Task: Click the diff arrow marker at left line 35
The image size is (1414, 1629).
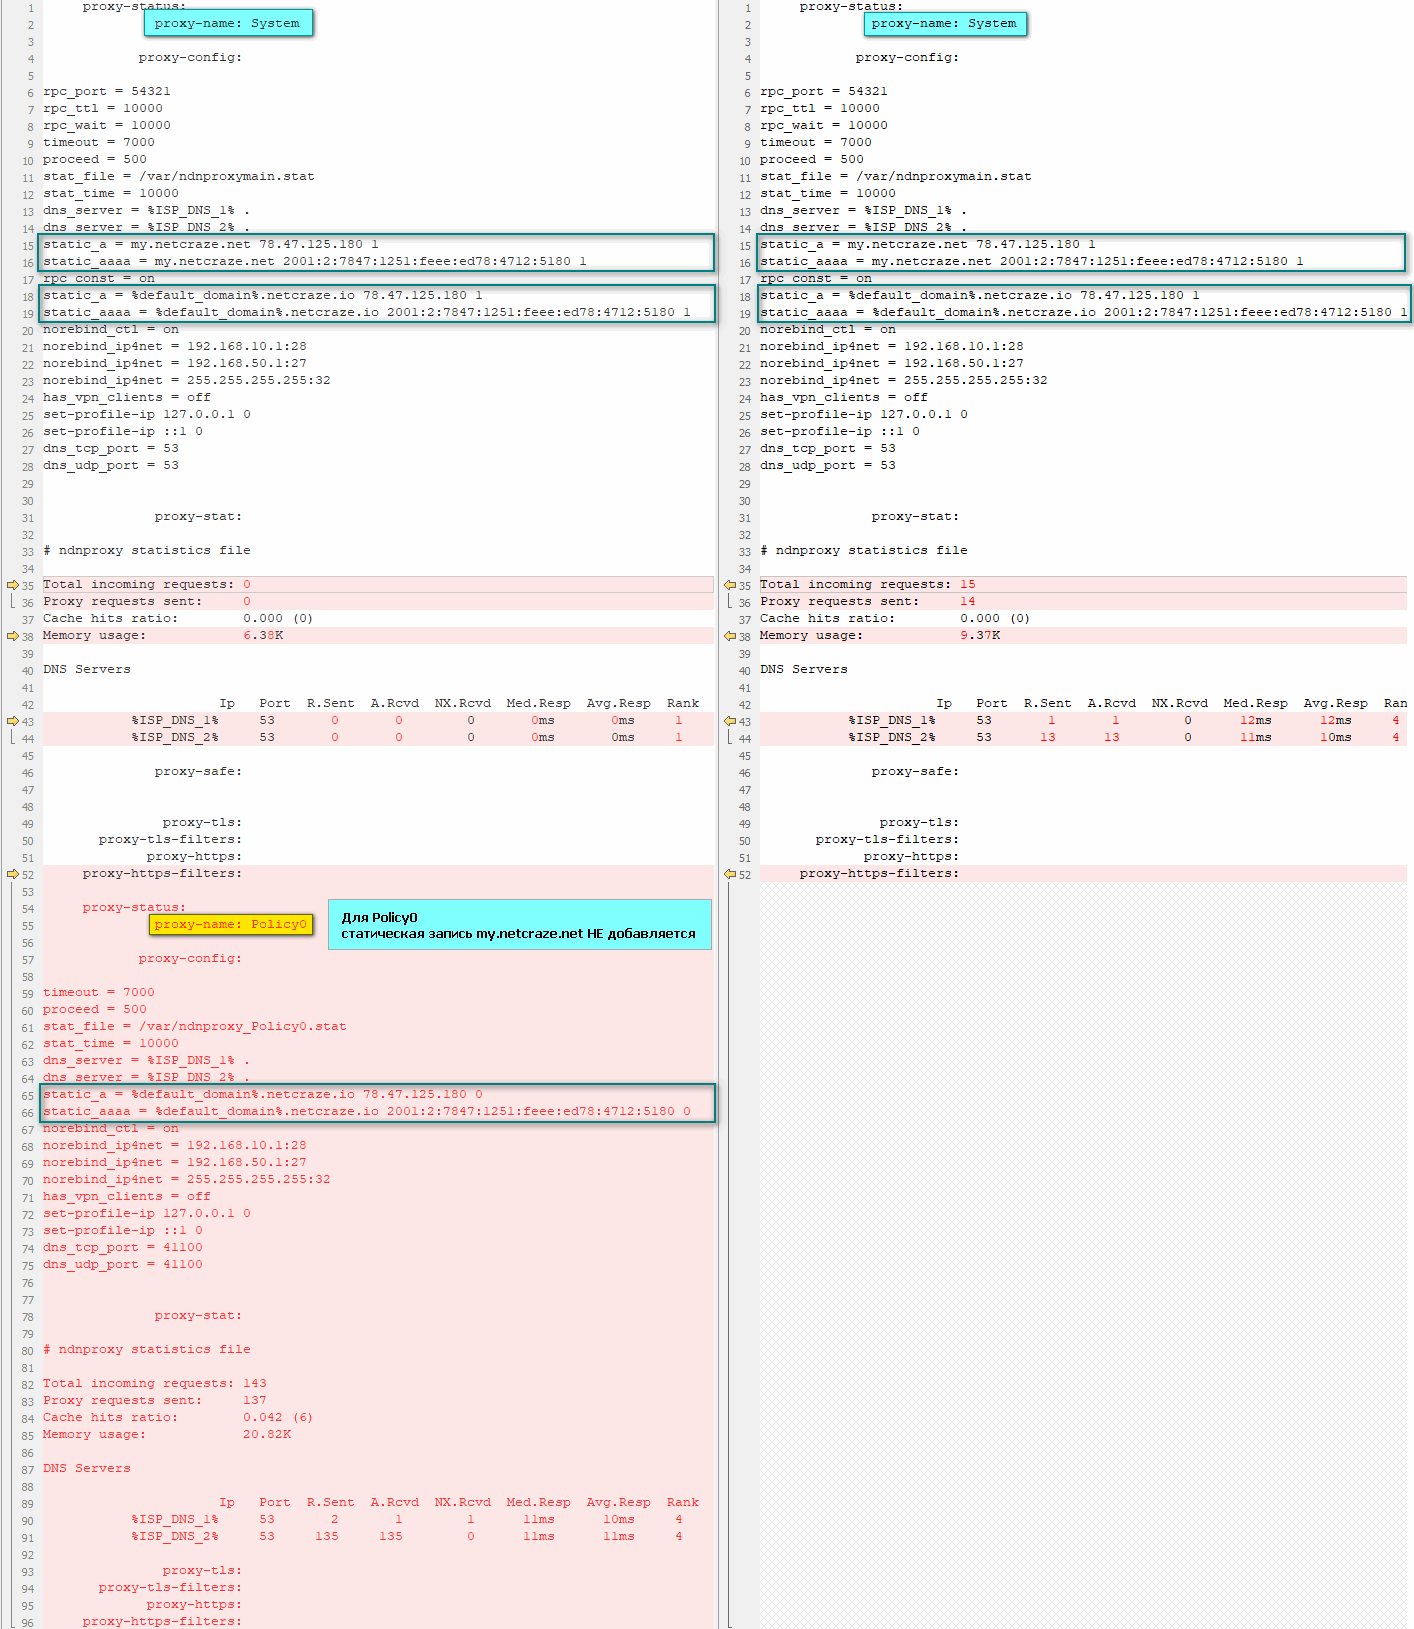Action: [13, 585]
